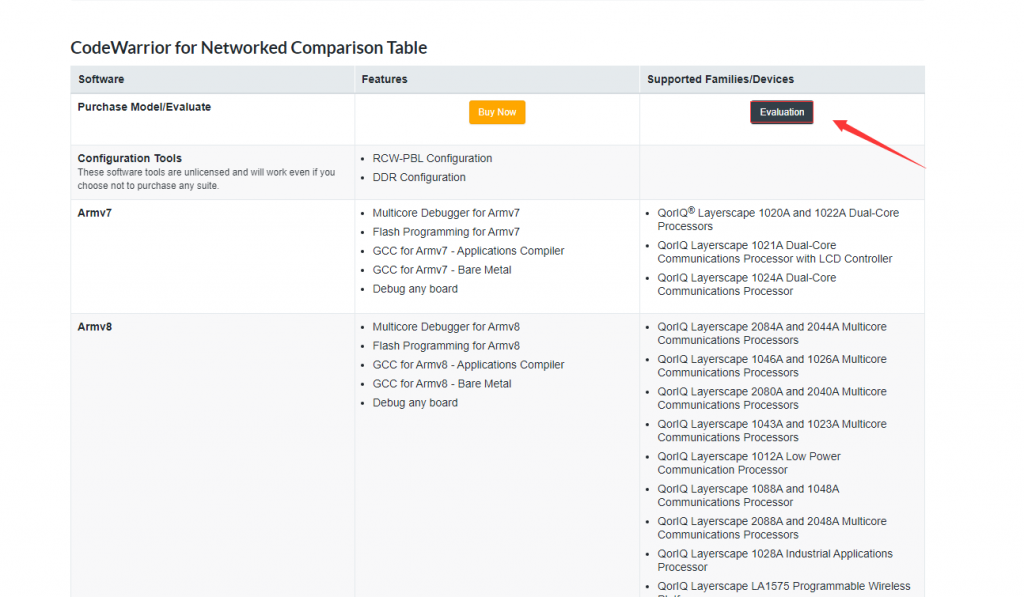Click 'Multicore Debugger for Armv8' item

pyautogui.click(x=446, y=327)
